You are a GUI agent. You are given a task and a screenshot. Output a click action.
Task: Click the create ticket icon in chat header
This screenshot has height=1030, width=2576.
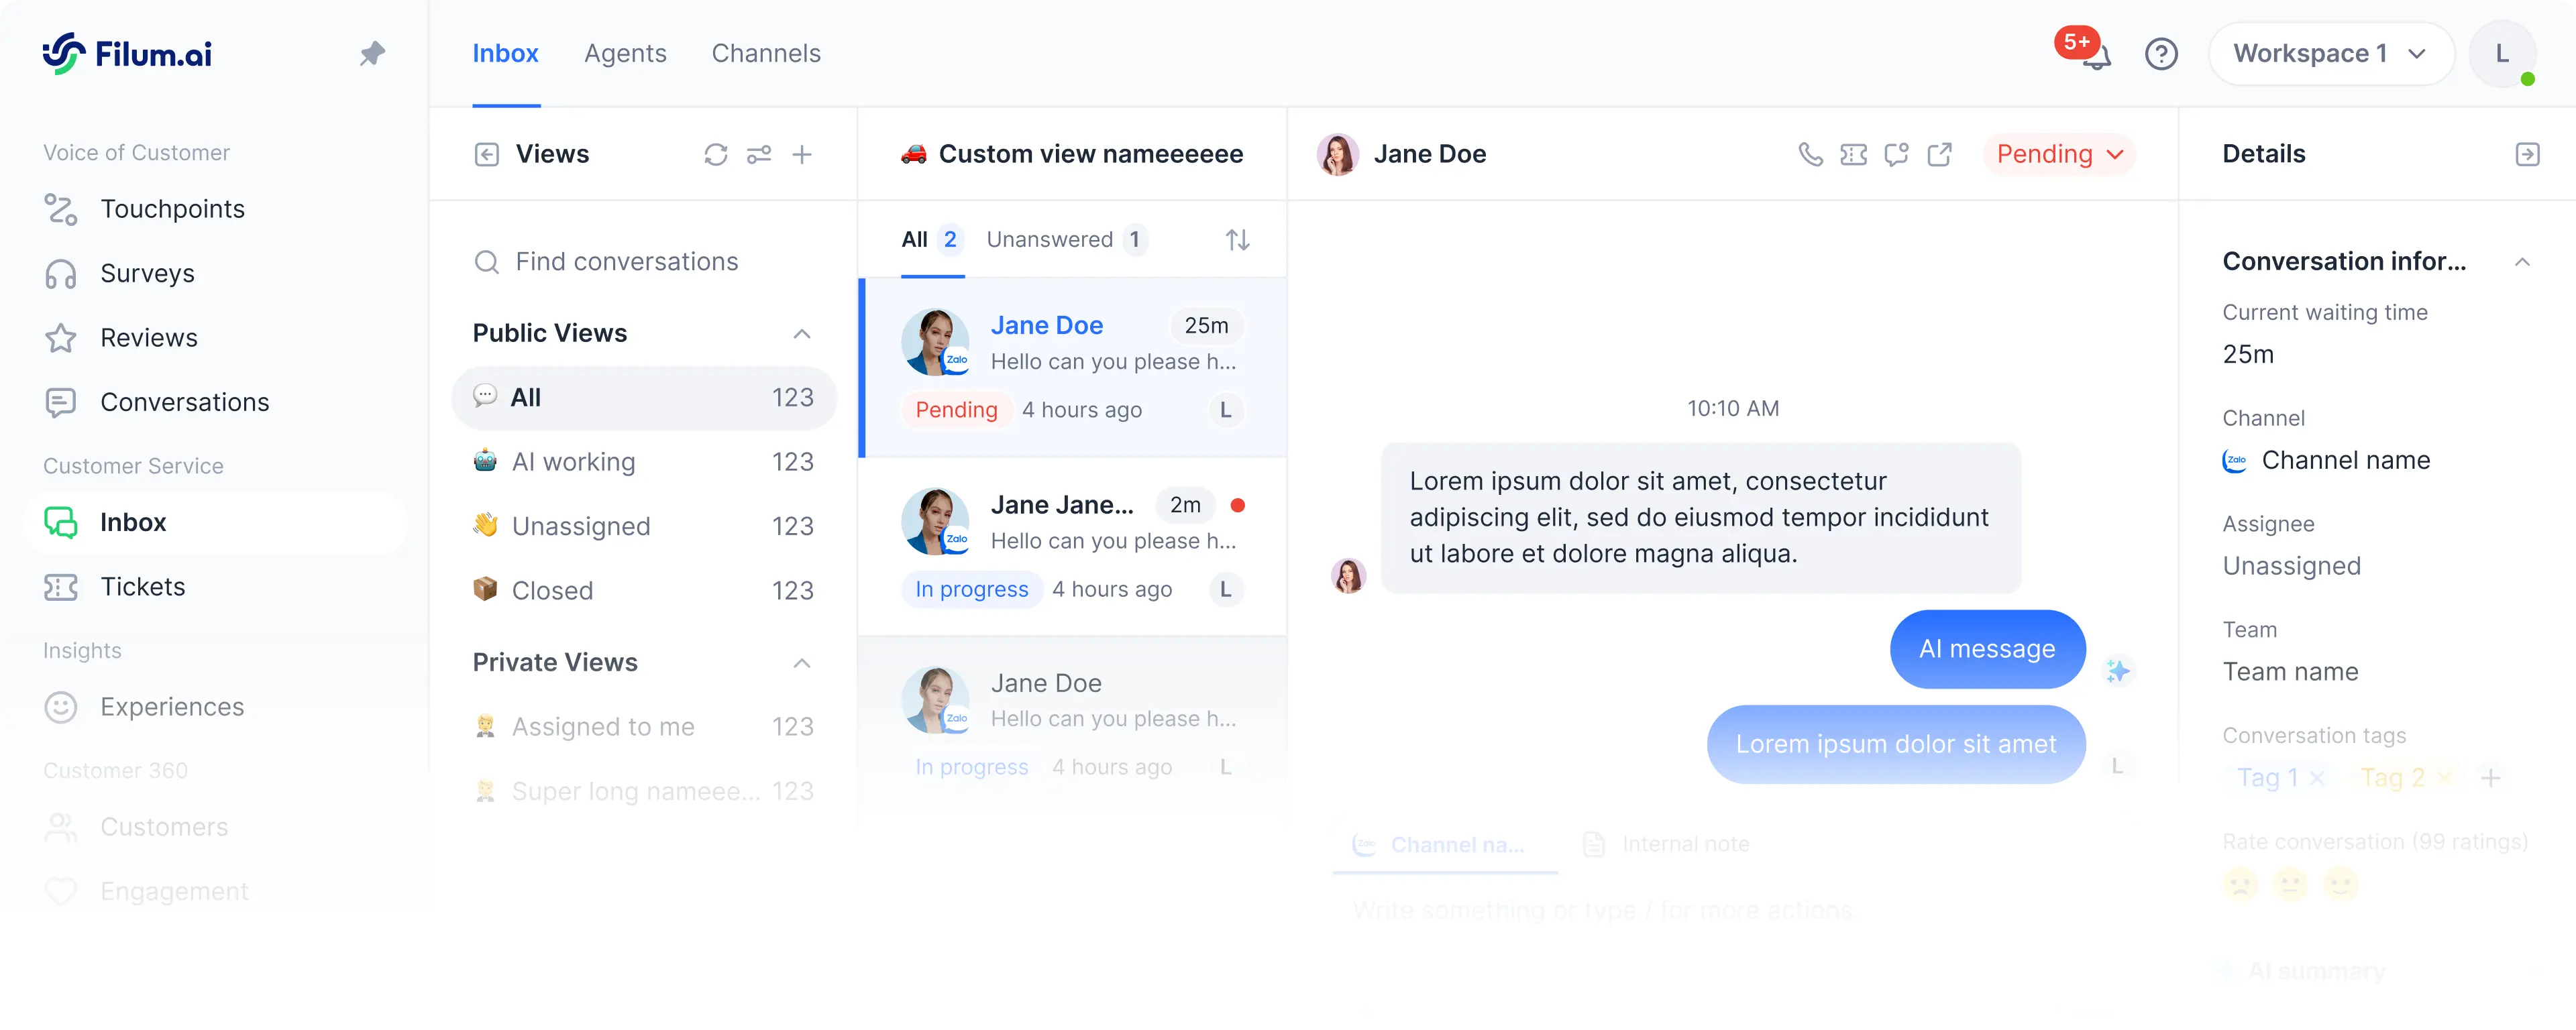click(1853, 154)
